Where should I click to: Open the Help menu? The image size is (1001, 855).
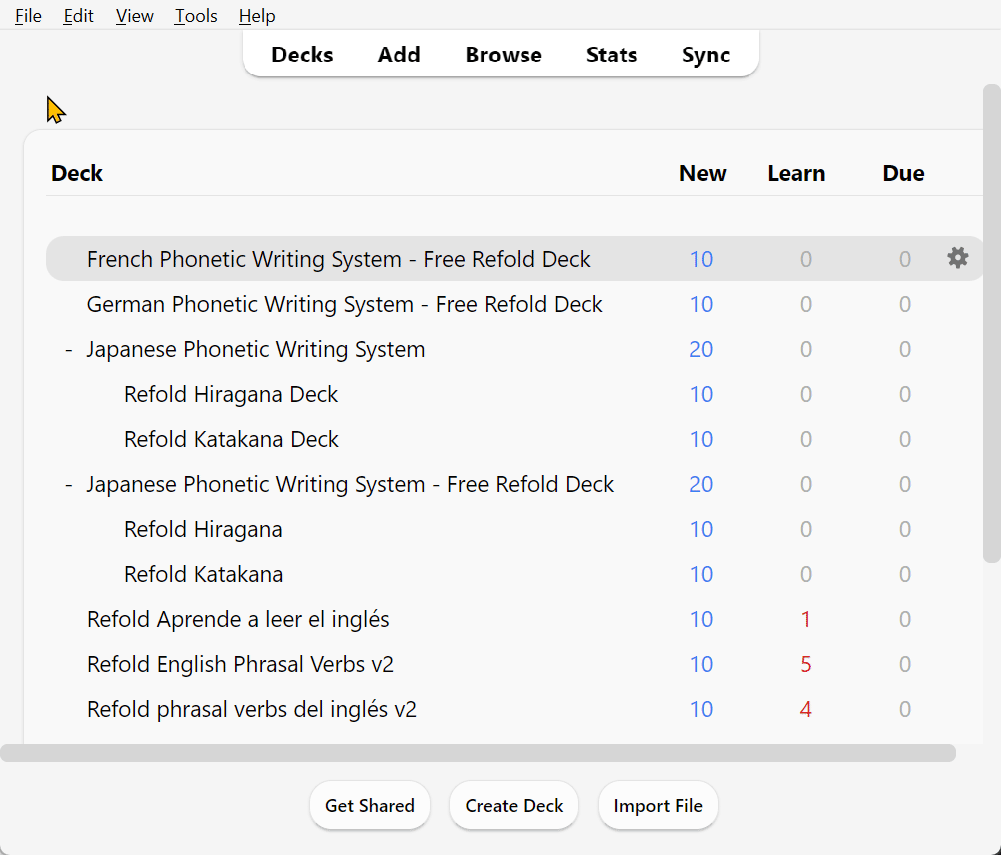click(257, 16)
